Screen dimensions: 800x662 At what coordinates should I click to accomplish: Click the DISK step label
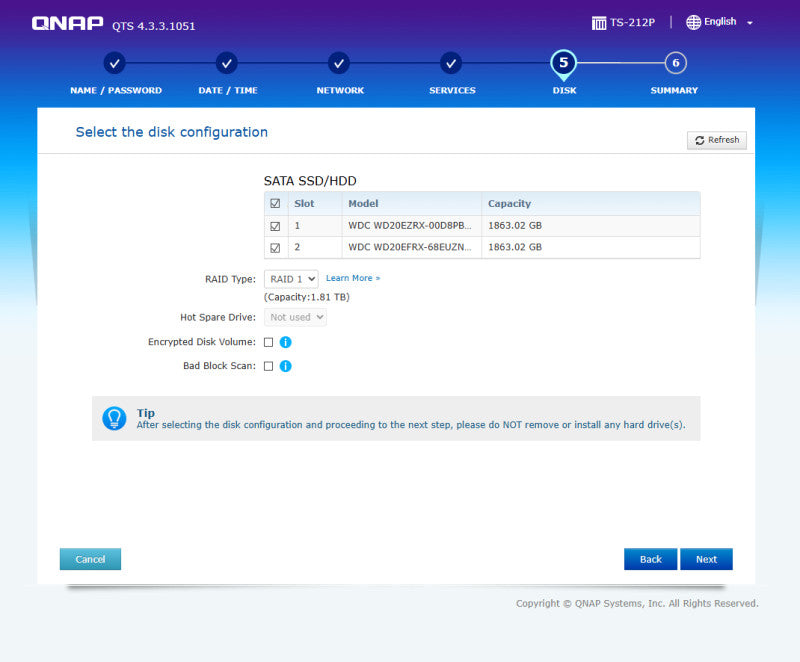pyautogui.click(x=564, y=90)
